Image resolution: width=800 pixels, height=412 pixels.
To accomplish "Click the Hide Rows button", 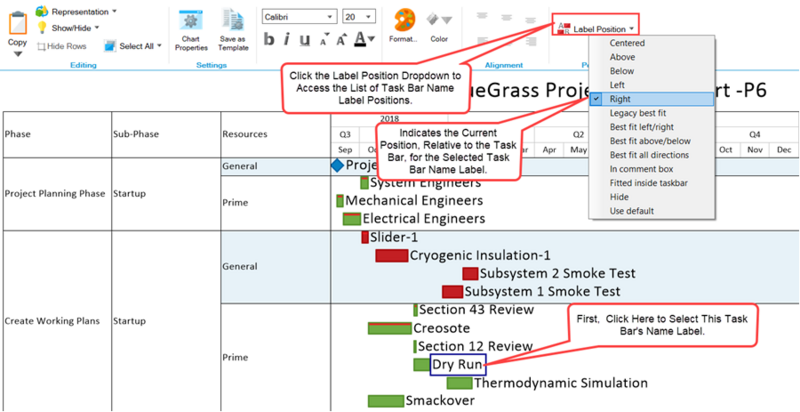I will click(62, 46).
